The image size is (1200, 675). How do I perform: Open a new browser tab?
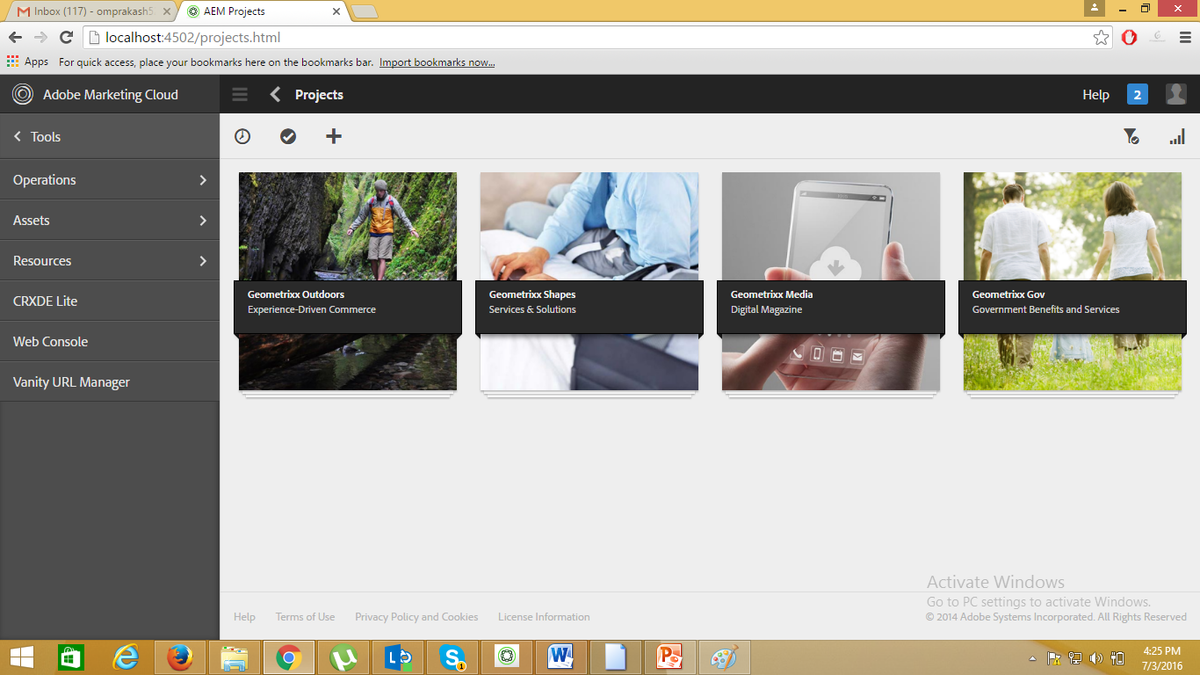click(x=364, y=12)
